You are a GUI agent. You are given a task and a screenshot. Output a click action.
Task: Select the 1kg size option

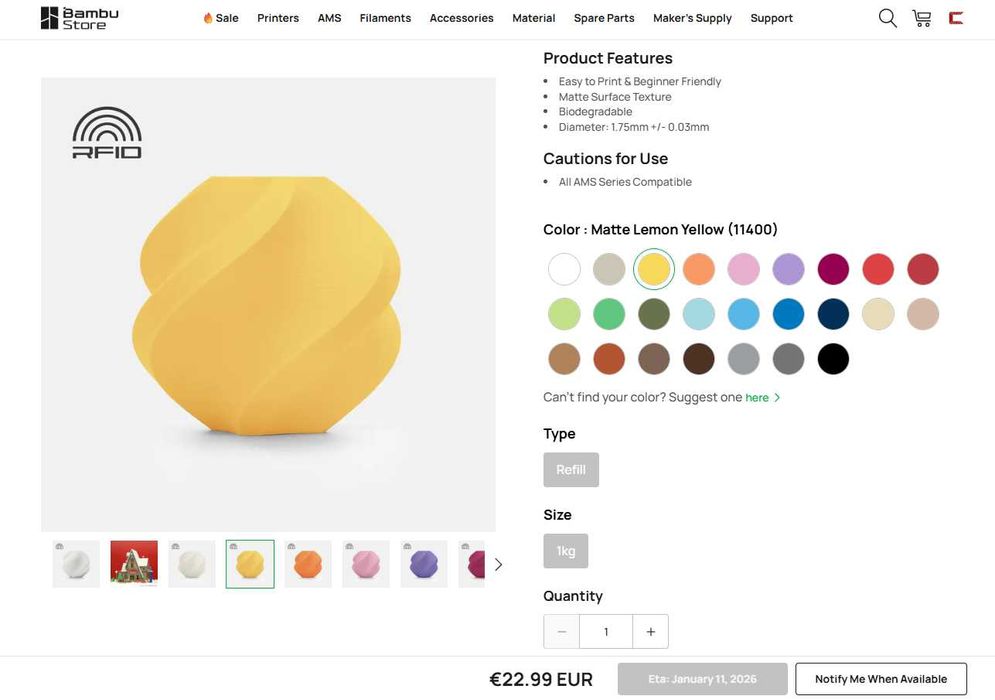pyautogui.click(x=566, y=551)
